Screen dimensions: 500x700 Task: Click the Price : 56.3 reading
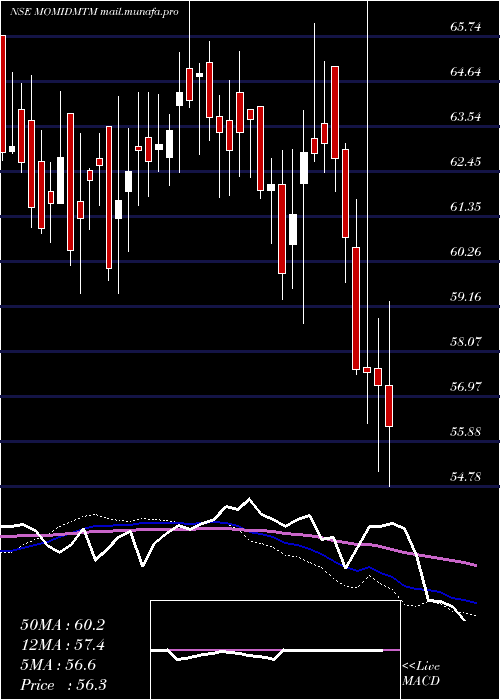(63, 685)
